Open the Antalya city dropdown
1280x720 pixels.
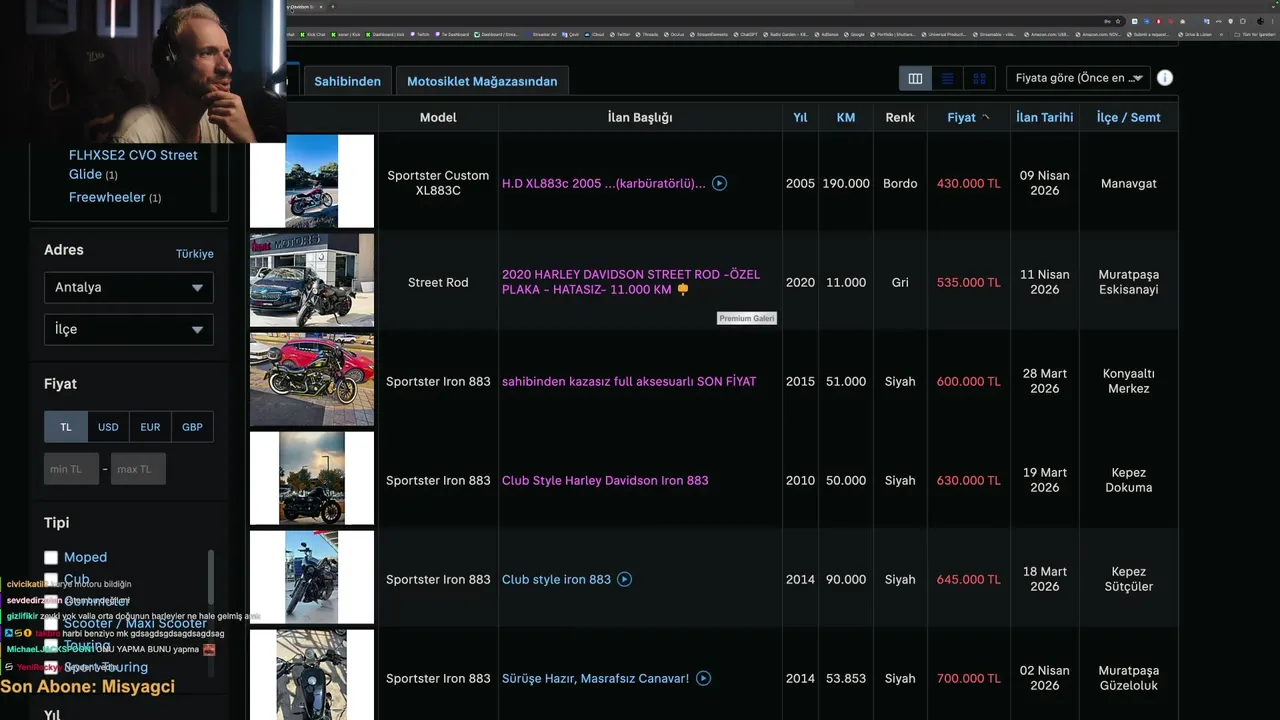click(128, 287)
